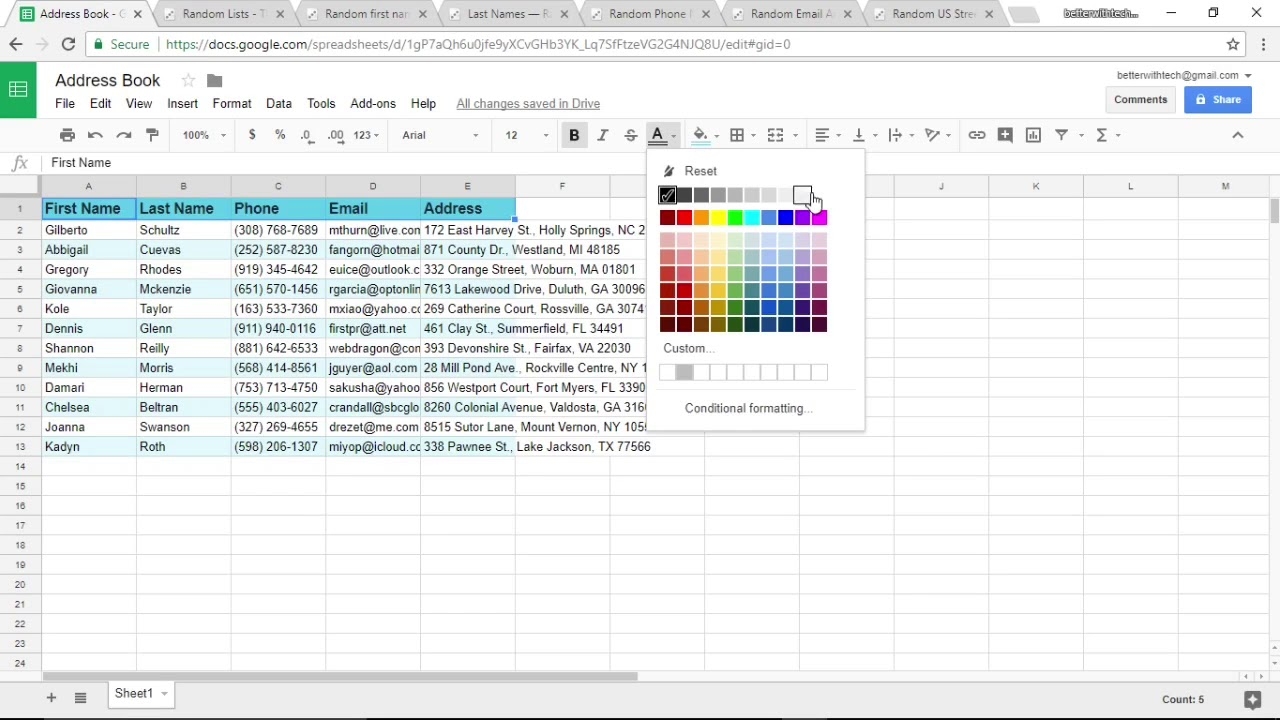Open the Data menu

279,104
